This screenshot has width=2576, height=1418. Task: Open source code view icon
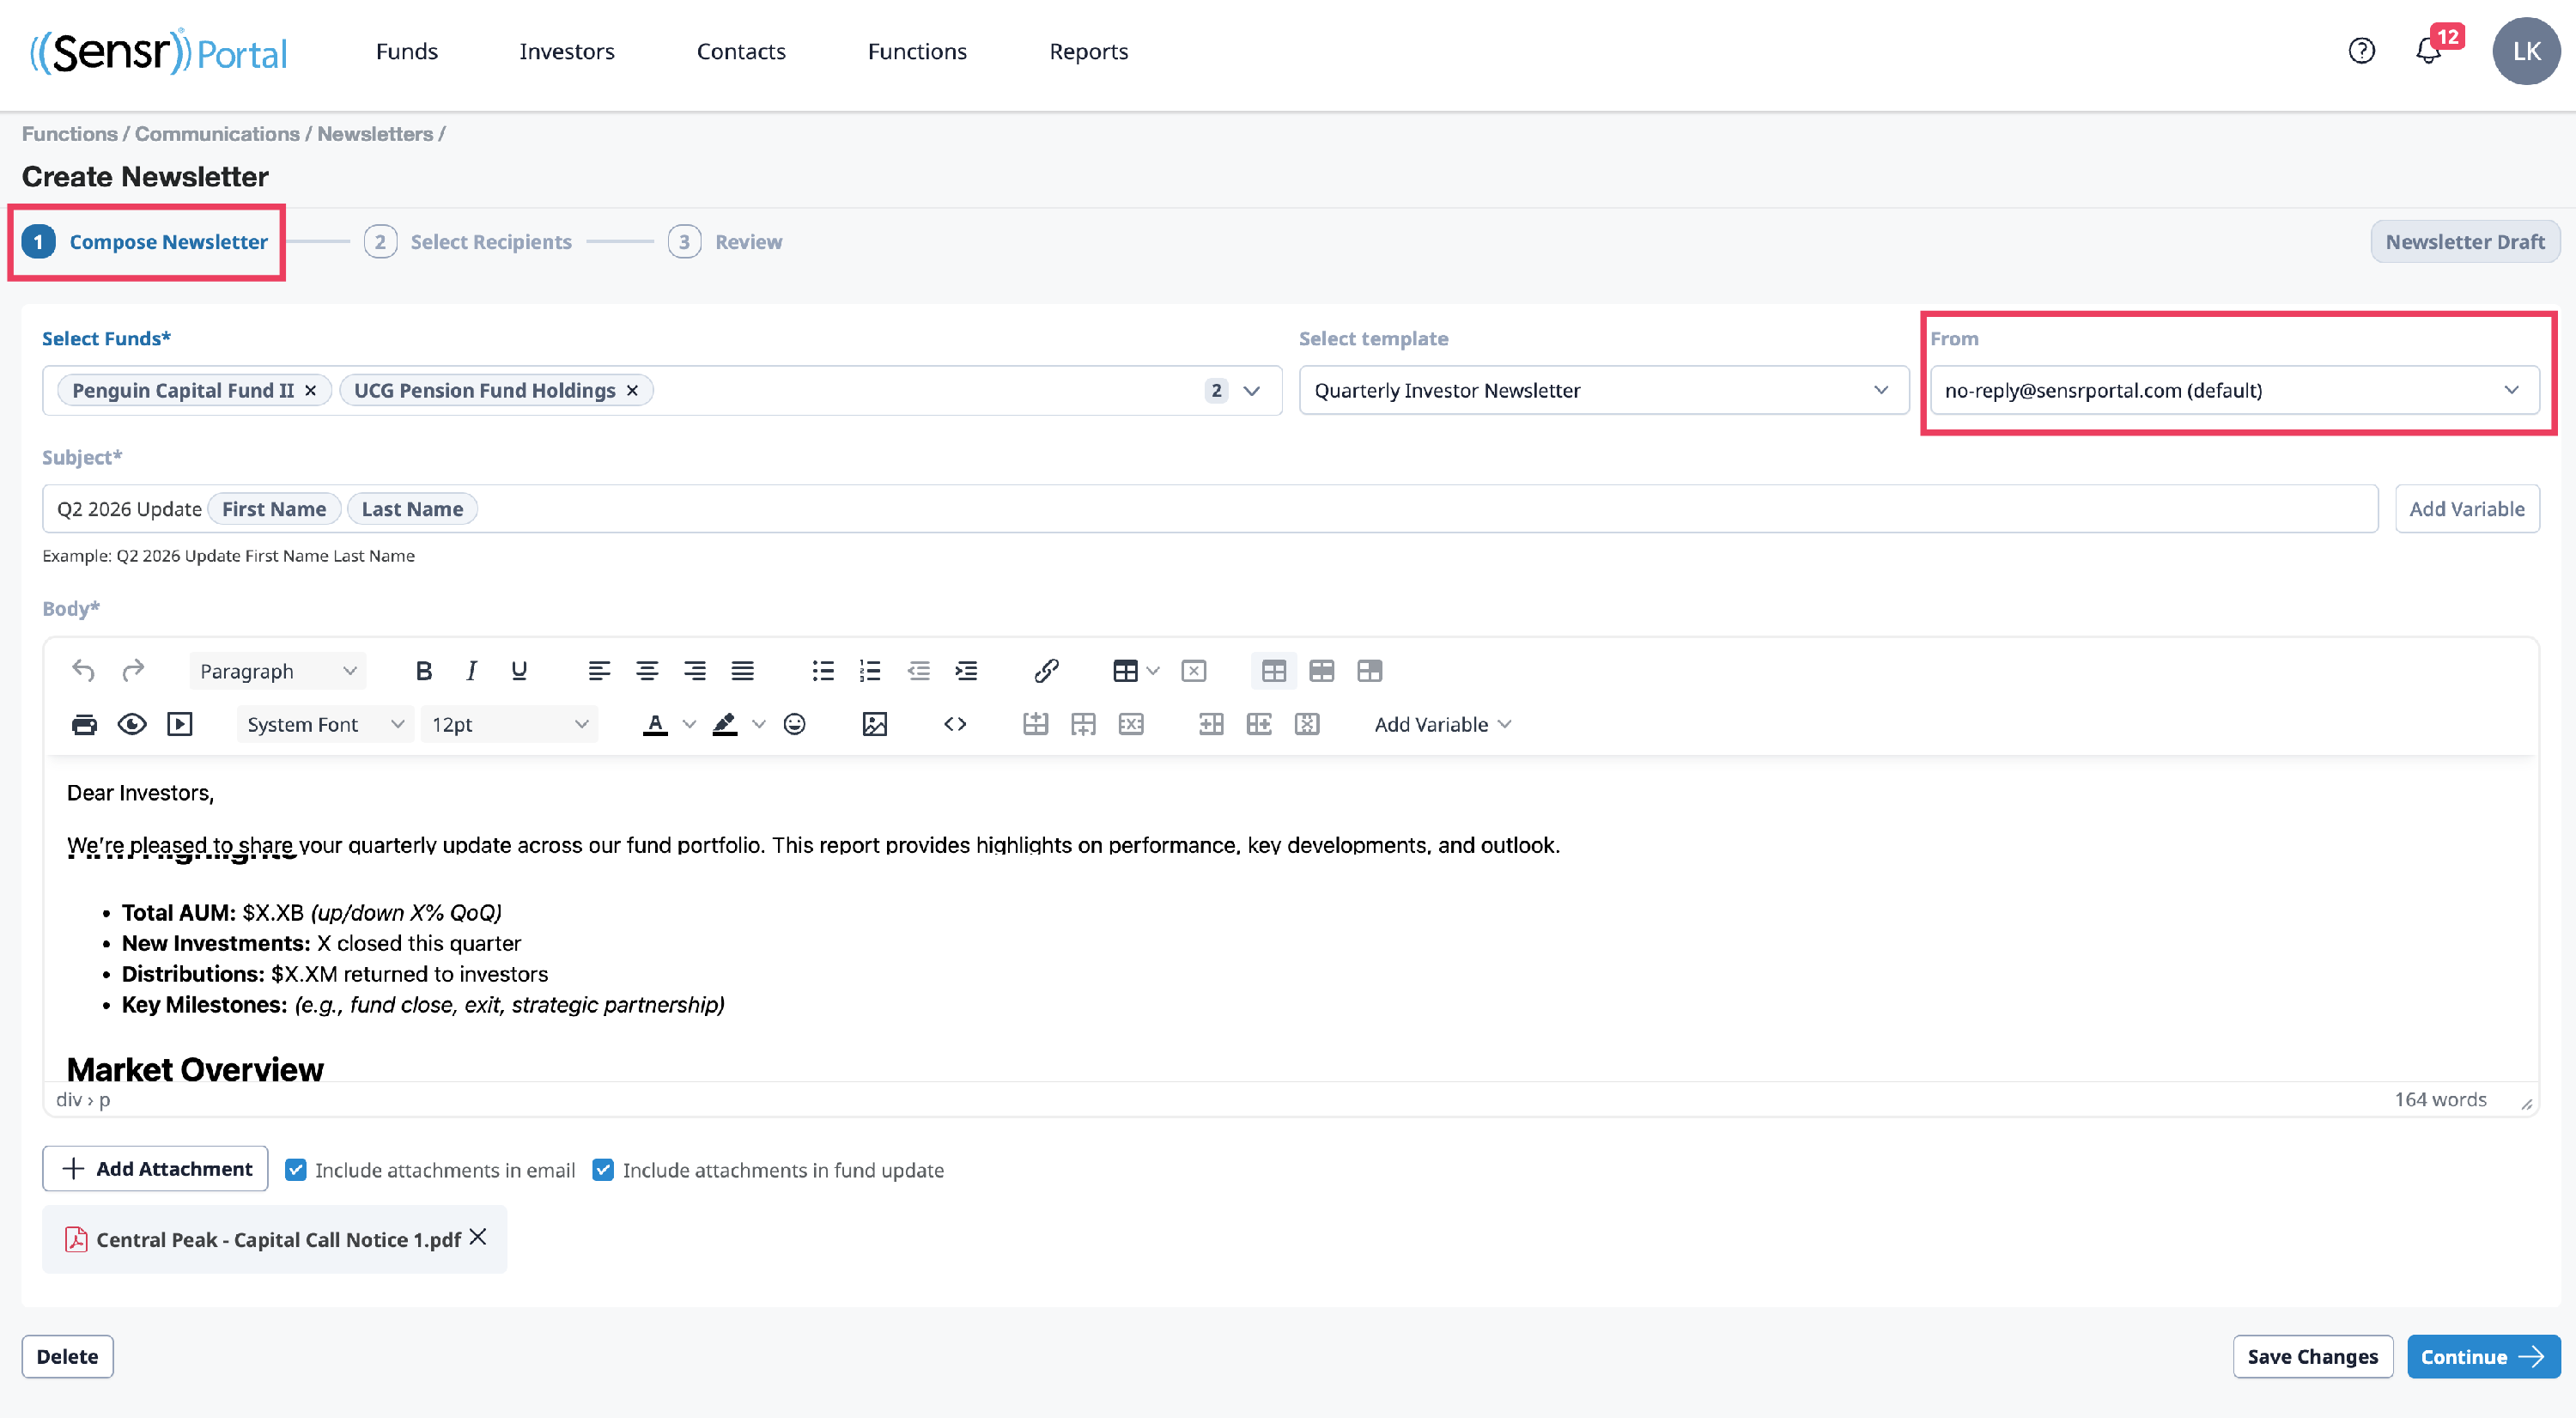[955, 724]
